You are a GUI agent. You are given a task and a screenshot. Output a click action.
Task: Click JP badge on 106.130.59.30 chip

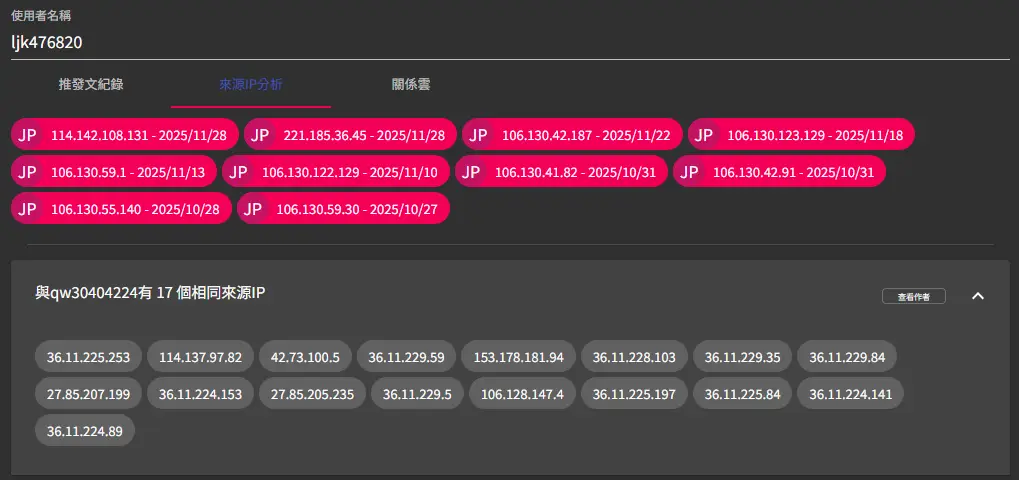[253, 209]
